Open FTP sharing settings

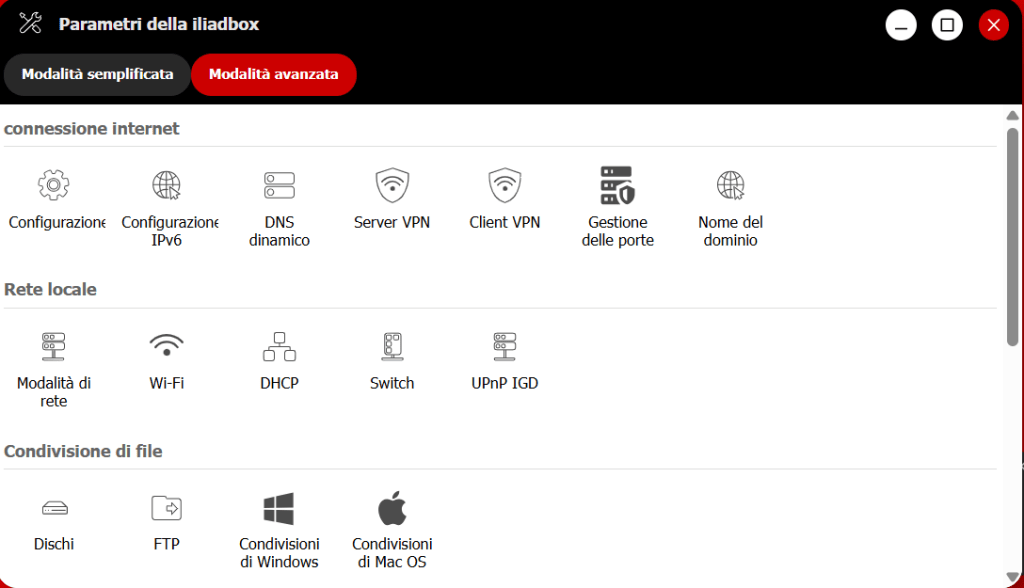point(167,509)
